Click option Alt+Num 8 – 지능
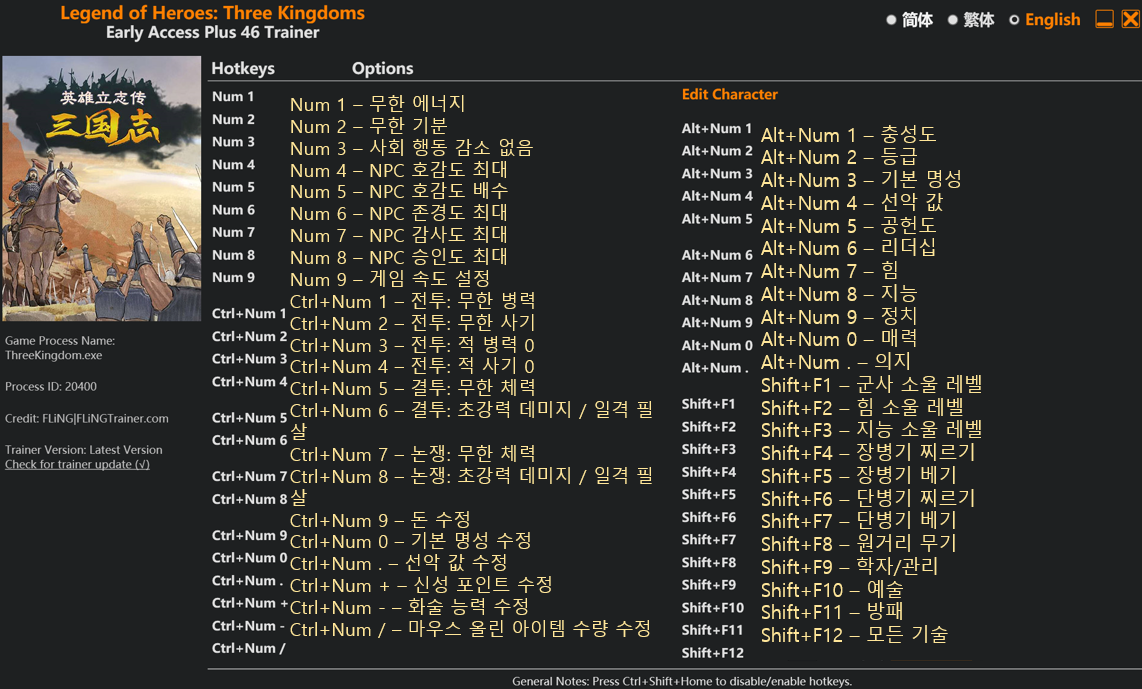Viewport: 1142px width, 689px height. point(839,294)
